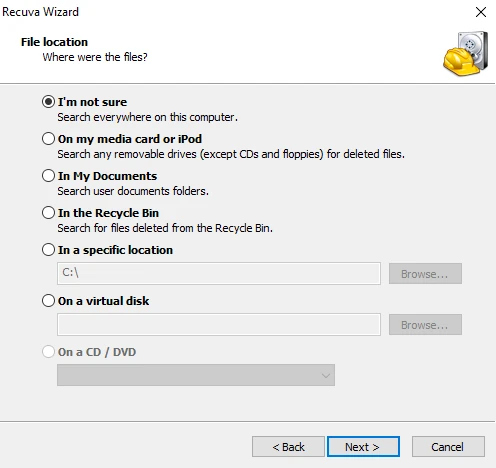Viewport: 496px width, 468px height.
Task: Click the "Search user documents folders" description text
Action: tap(133, 191)
